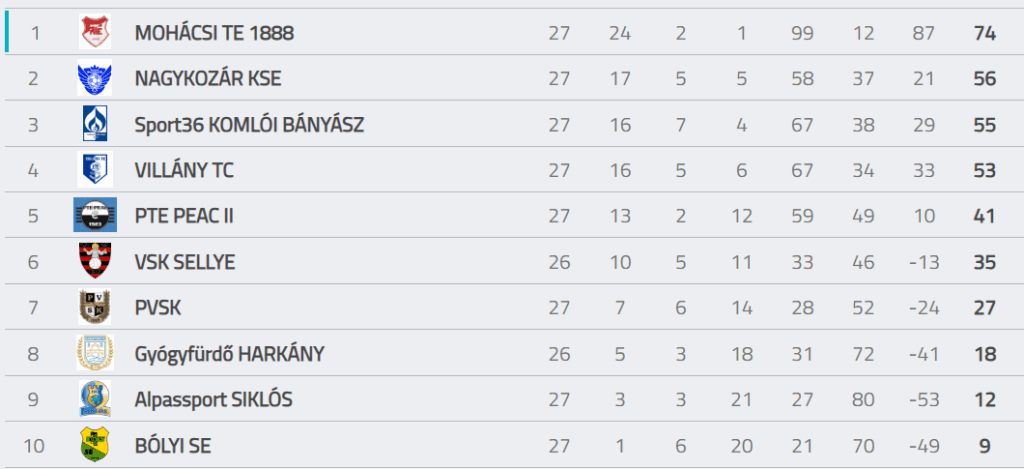Click the Nagykozár KSE blue winged logo

tap(95, 78)
